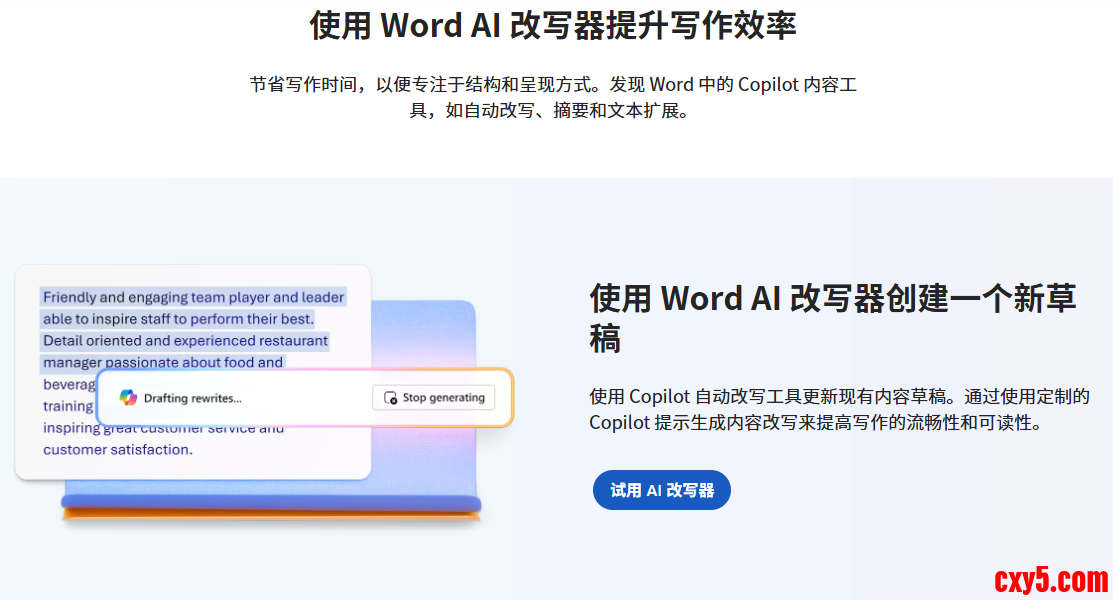Image resolution: width=1113 pixels, height=600 pixels.
Task: Click the line able to inspire staff
Action: 178,319
